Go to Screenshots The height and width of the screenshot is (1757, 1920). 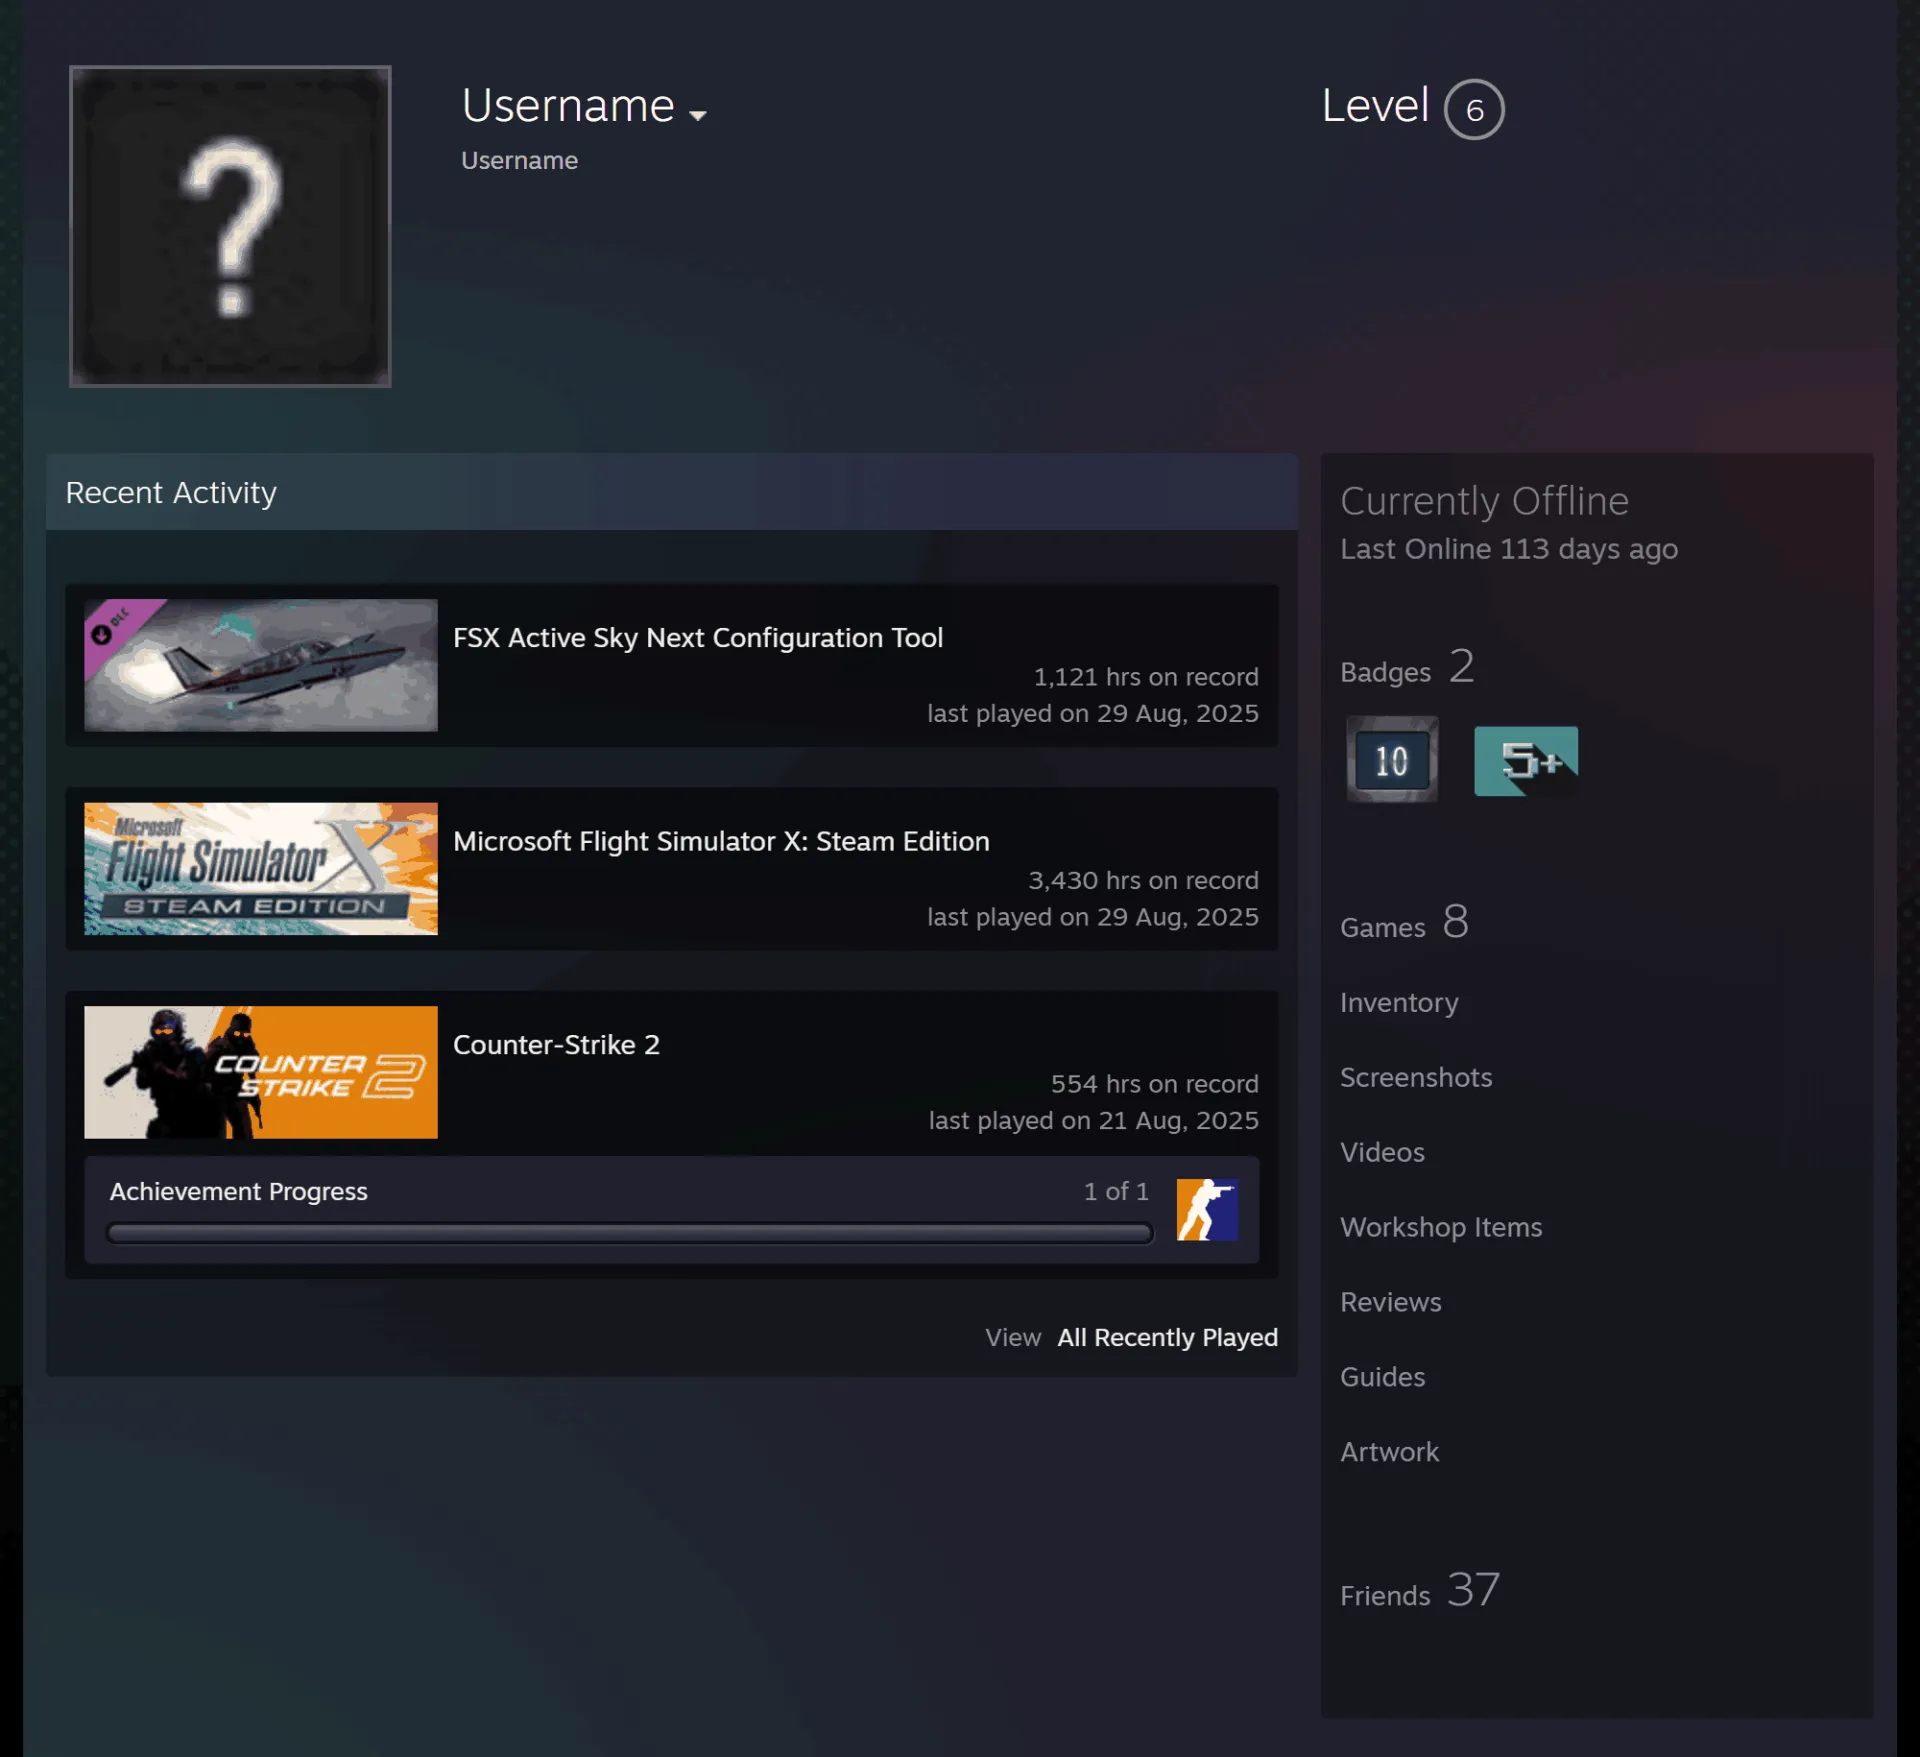[x=1416, y=1077]
